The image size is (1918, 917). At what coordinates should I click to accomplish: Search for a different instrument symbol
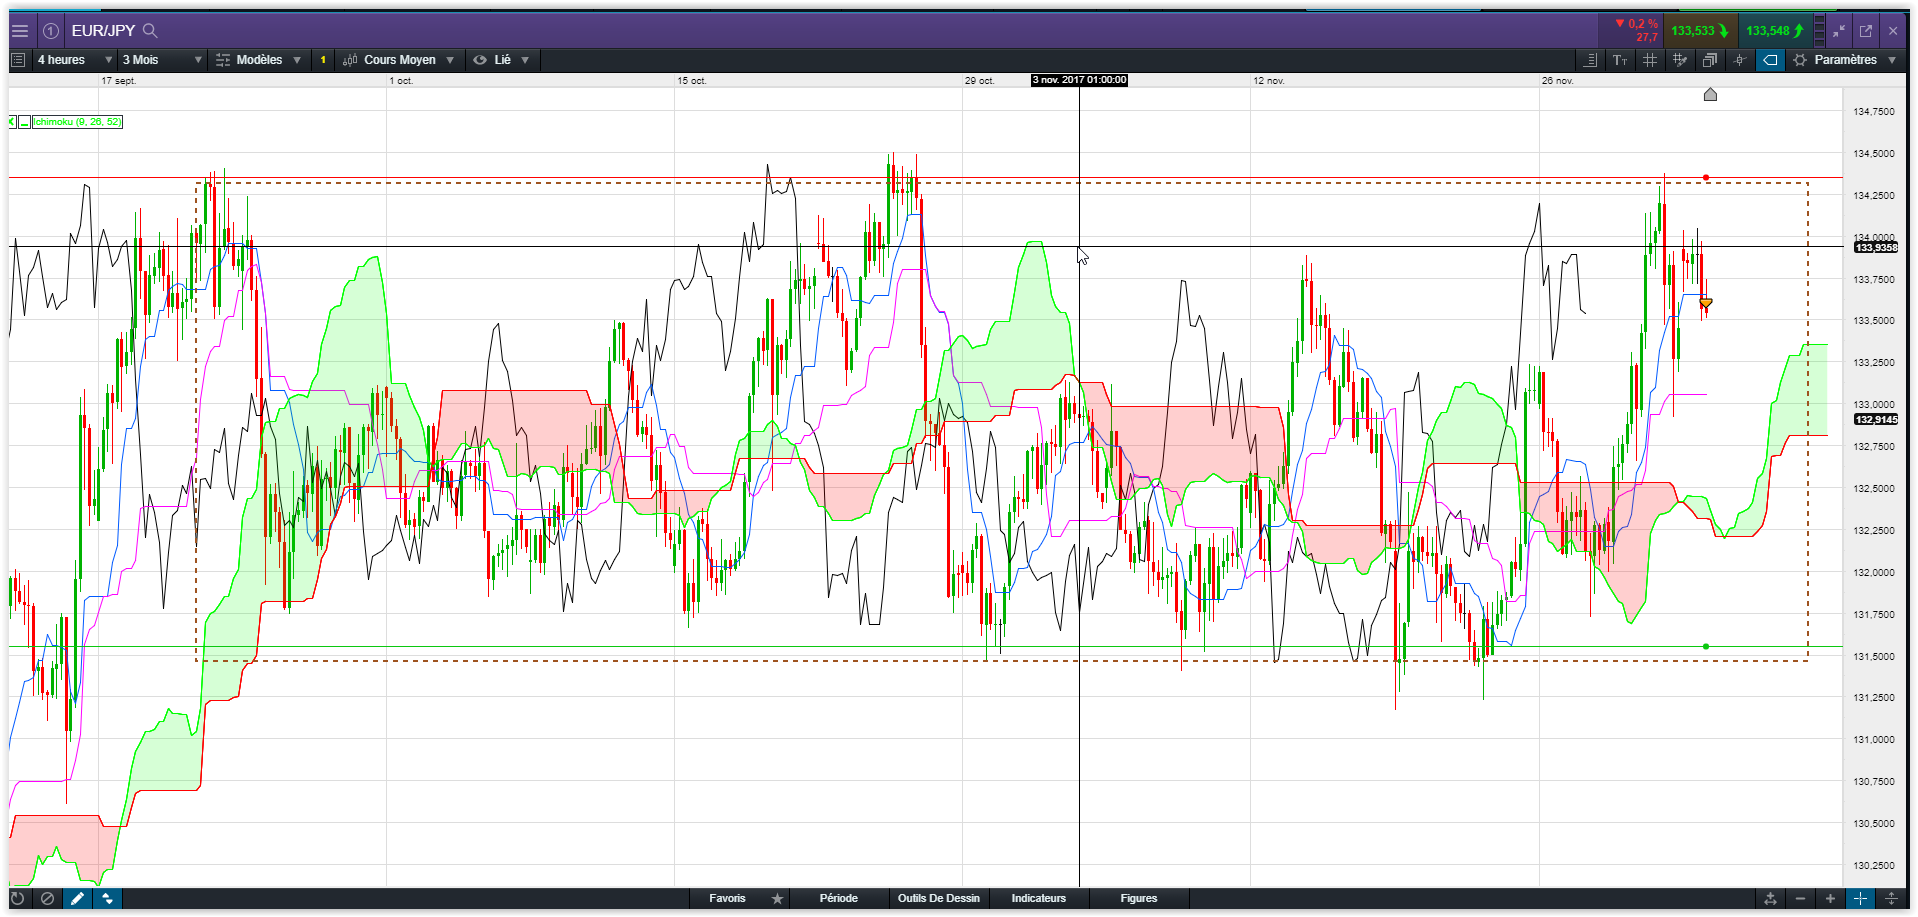[150, 31]
